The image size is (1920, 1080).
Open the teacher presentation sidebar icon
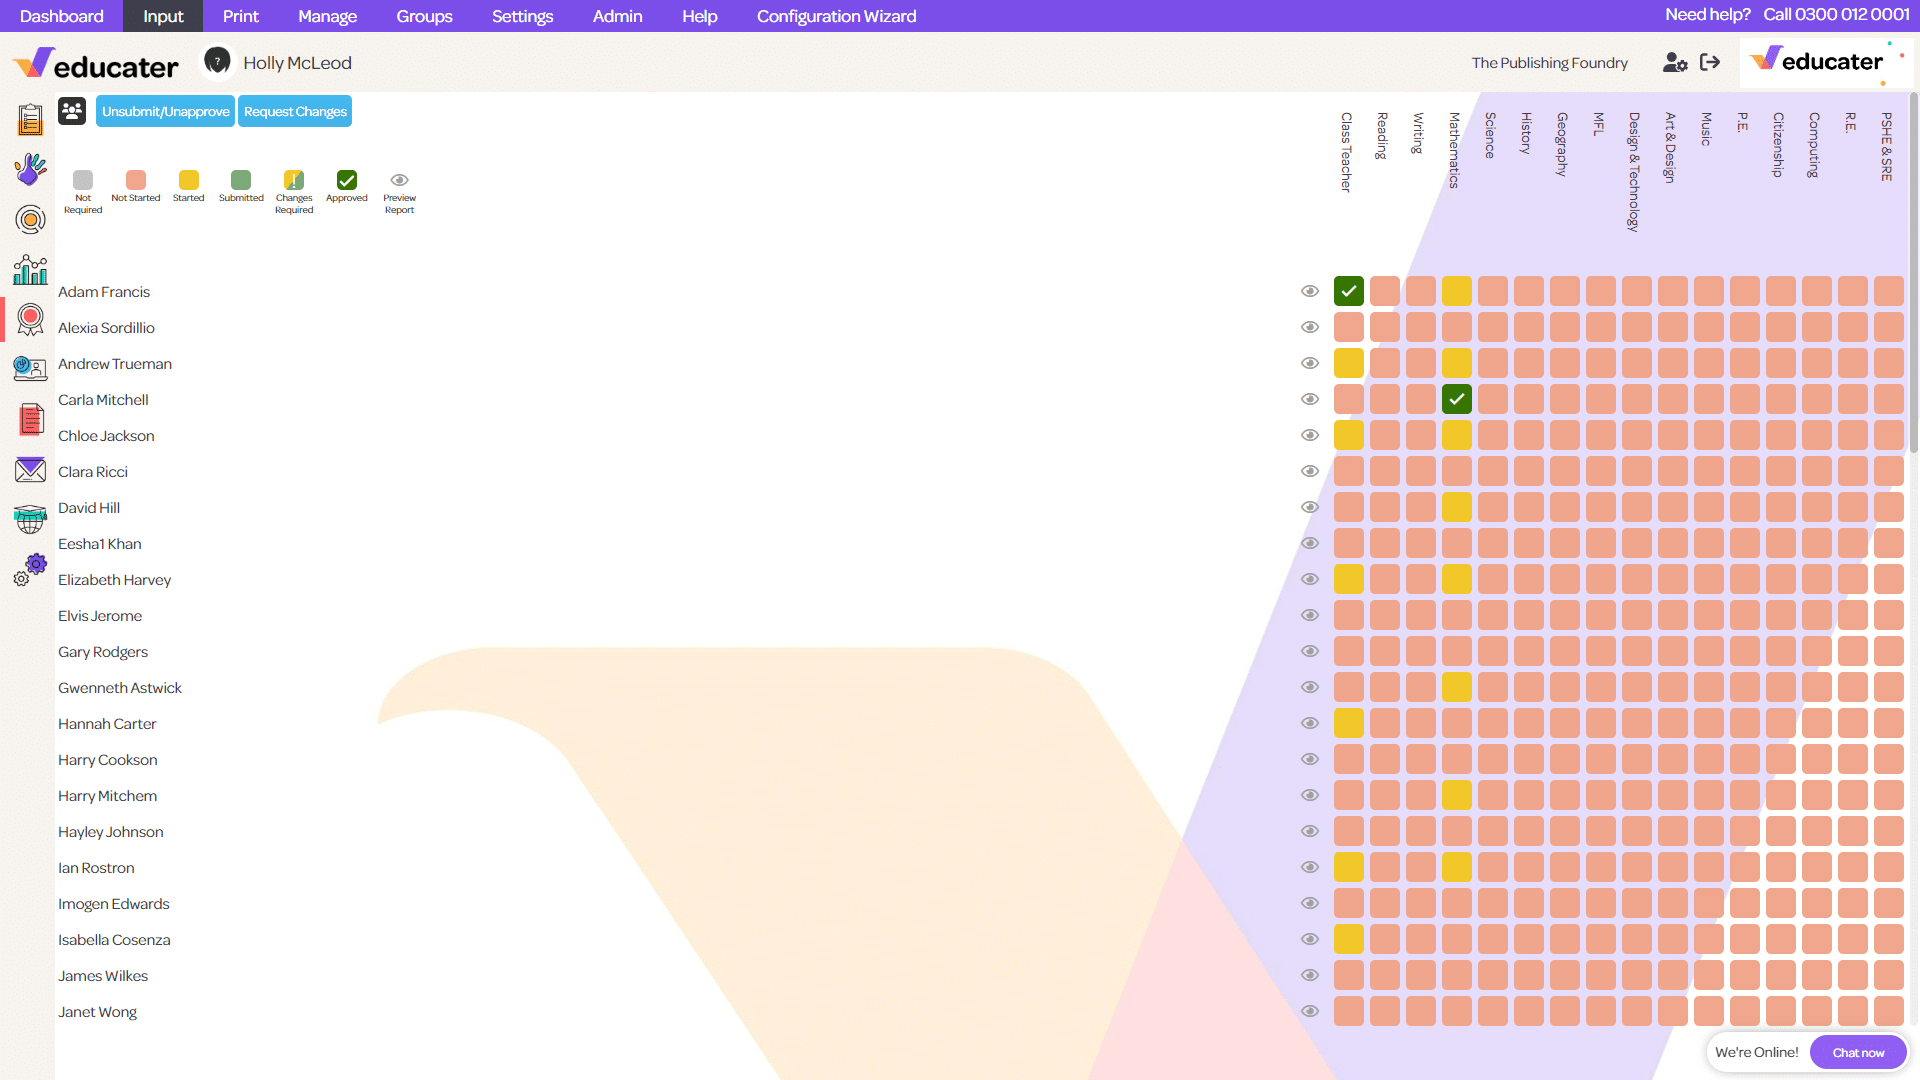tap(30, 369)
